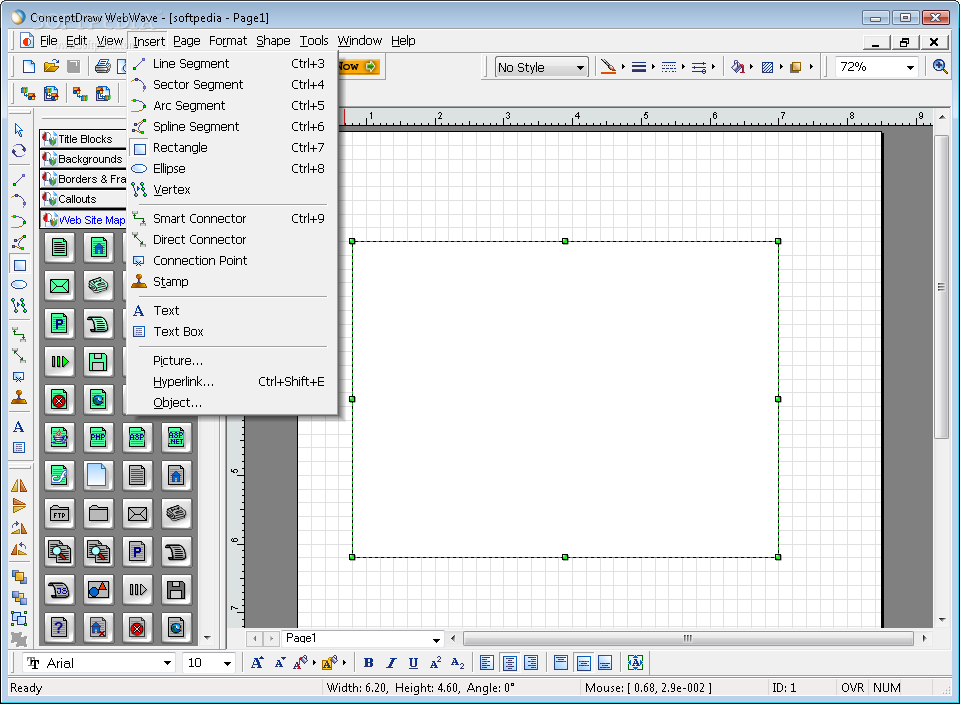Image resolution: width=960 pixels, height=704 pixels.
Task: Select the pointer arrow tool in left toolbar
Action: pos(18,129)
